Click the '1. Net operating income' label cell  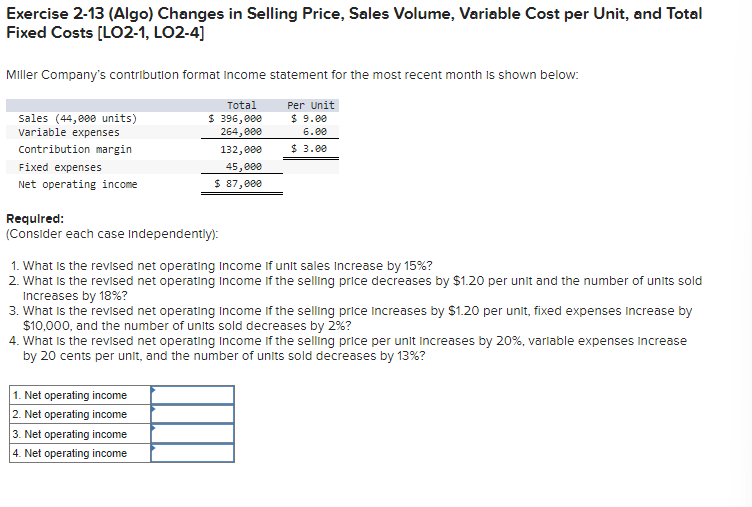80,395
